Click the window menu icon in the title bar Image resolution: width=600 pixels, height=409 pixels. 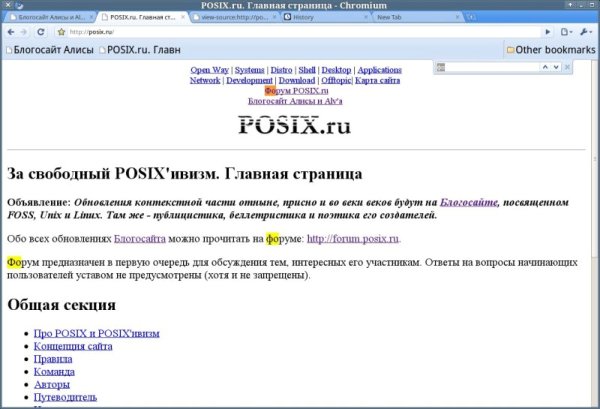(x=19, y=5)
